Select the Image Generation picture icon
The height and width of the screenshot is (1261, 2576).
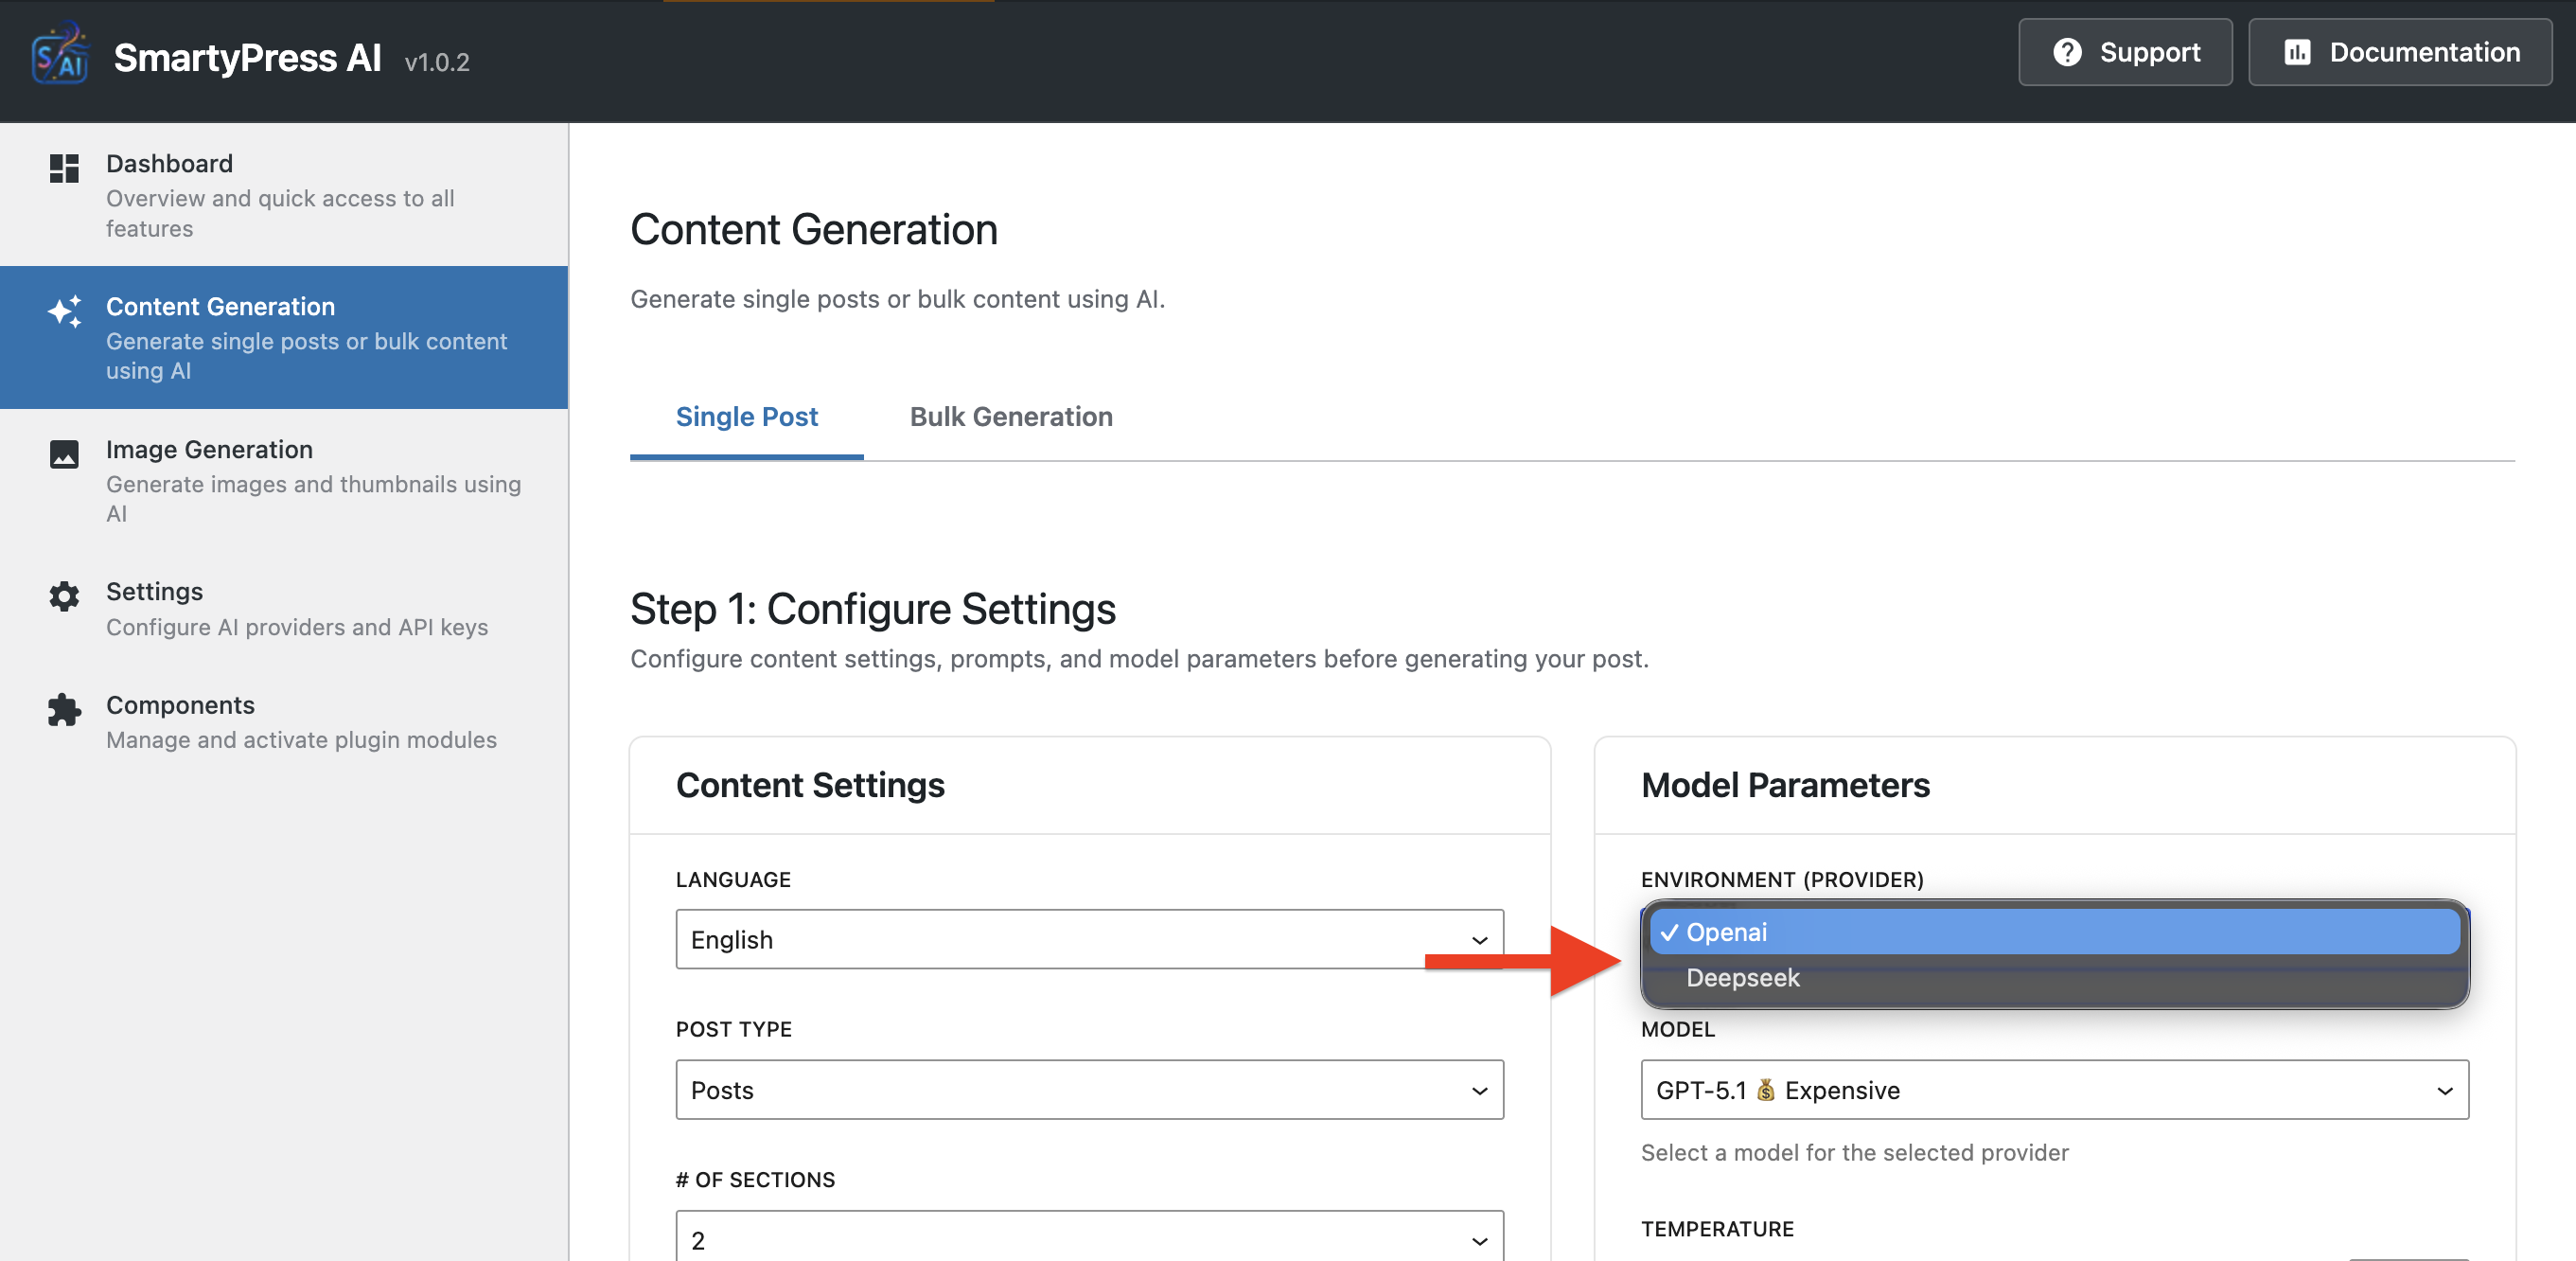pos(64,455)
